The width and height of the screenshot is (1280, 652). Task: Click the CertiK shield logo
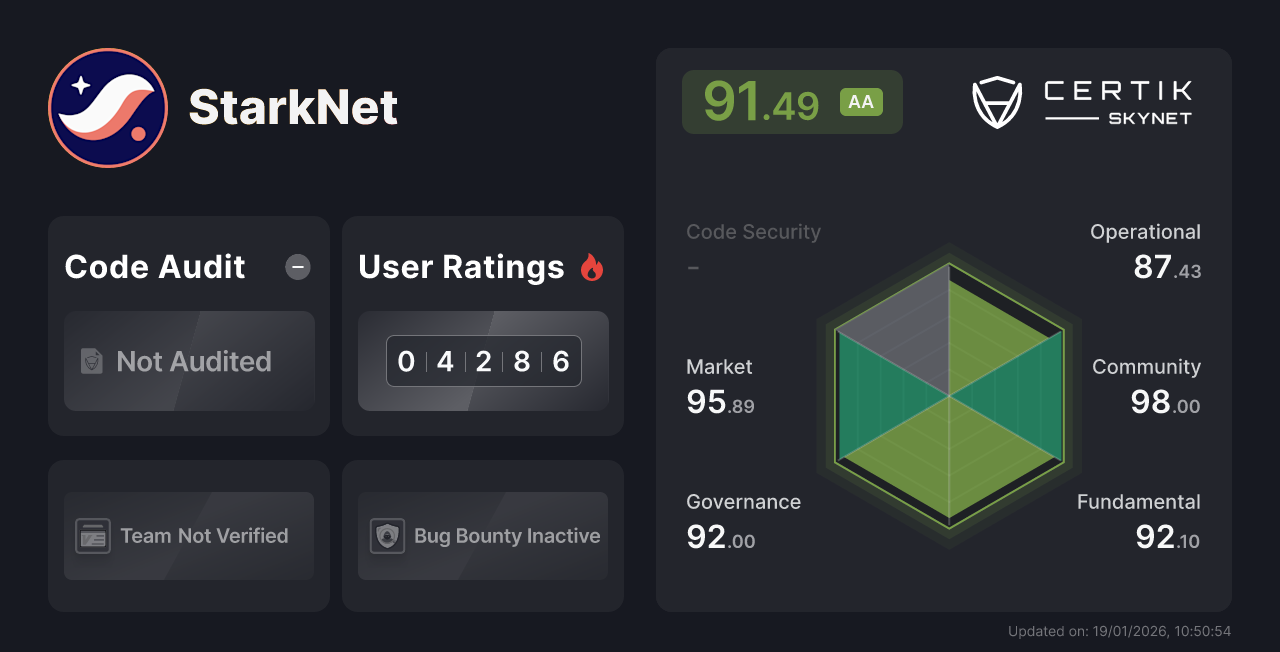pos(996,101)
